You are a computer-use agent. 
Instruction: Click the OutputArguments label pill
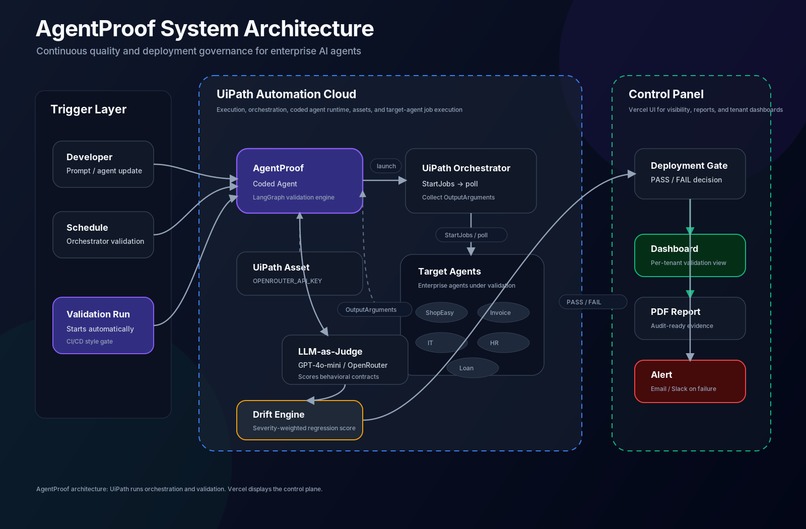point(374,309)
